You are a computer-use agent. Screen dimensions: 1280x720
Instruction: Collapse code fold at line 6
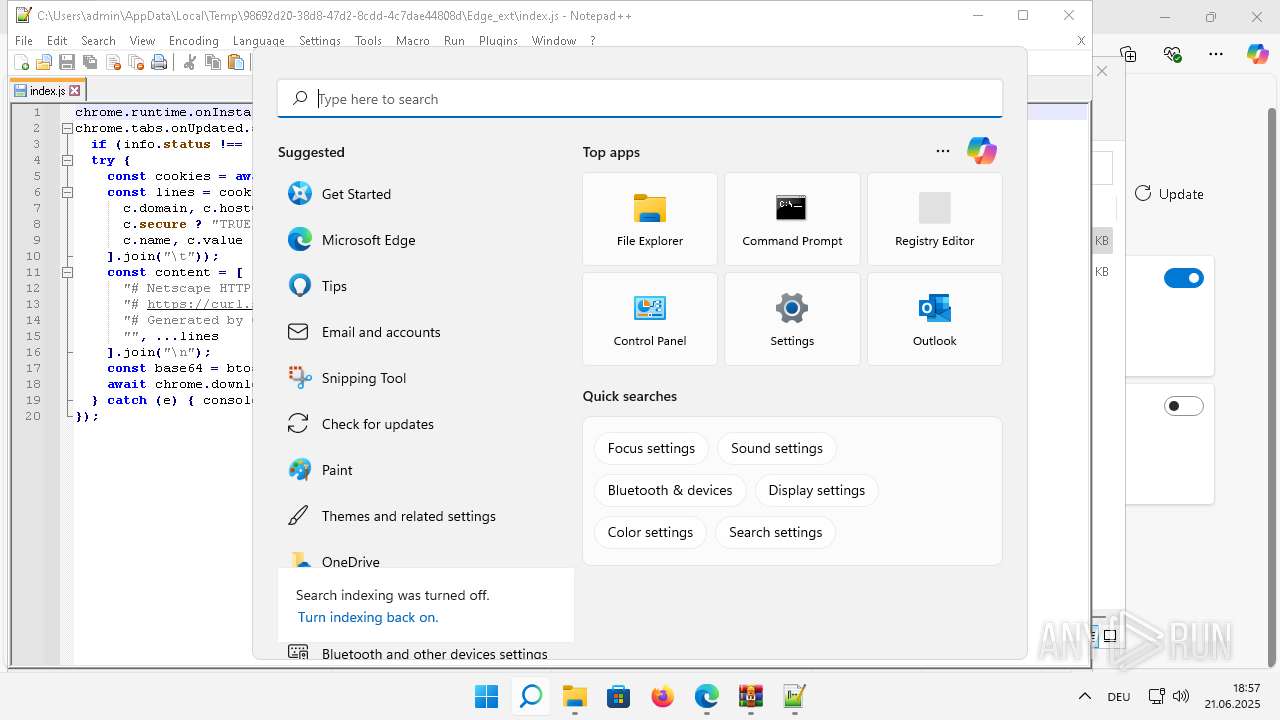67,192
